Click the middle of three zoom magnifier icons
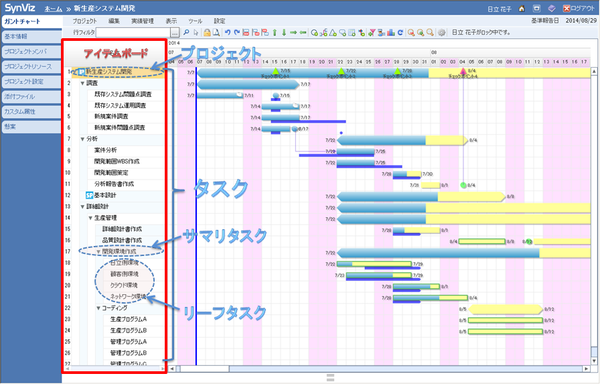 [420, 33]
